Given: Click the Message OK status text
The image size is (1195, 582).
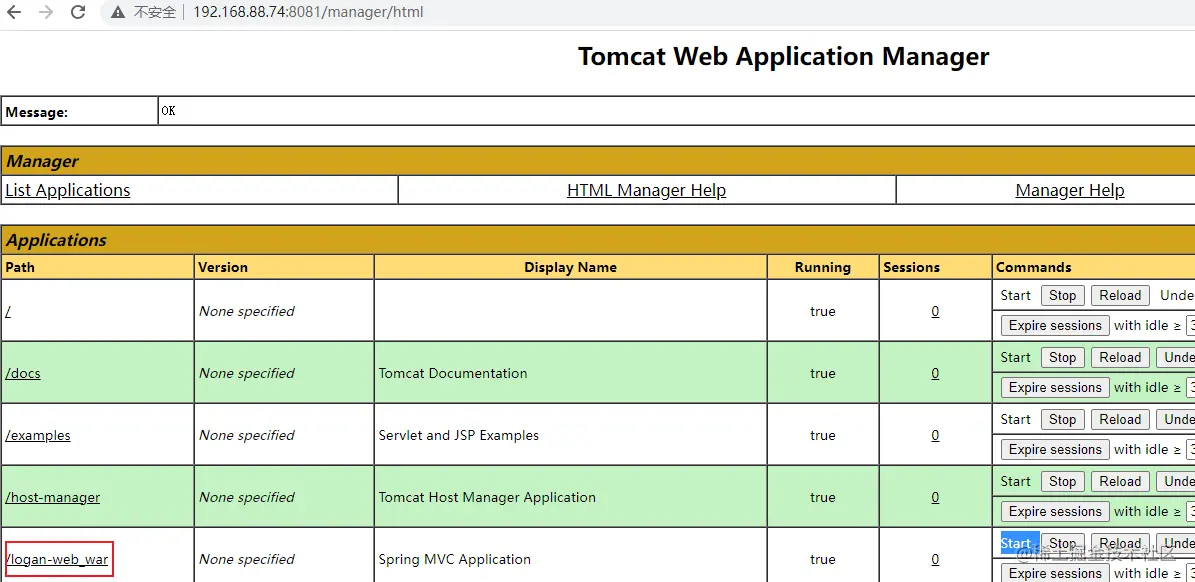Looking at the screenshot, I should pos(168,111).
